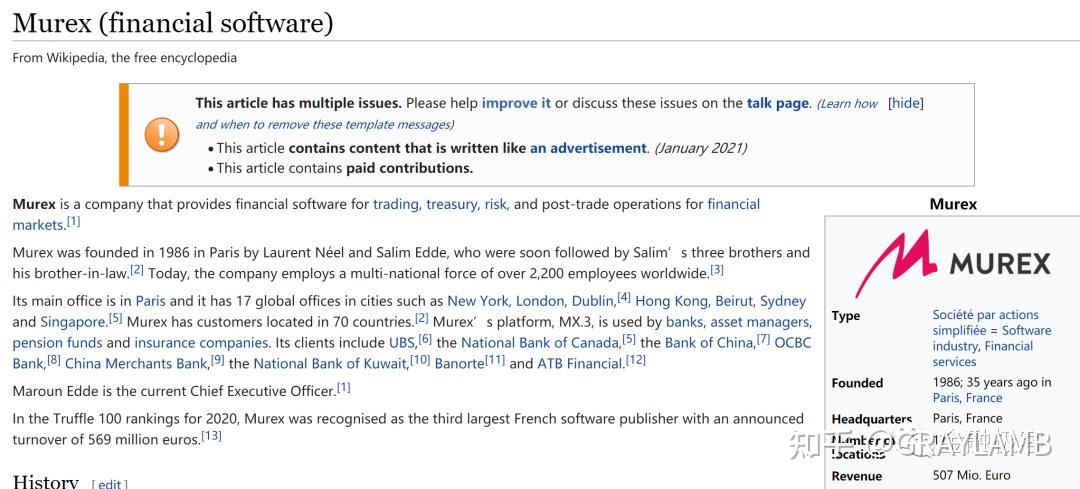Click the UBS client link

click(402, 343)
